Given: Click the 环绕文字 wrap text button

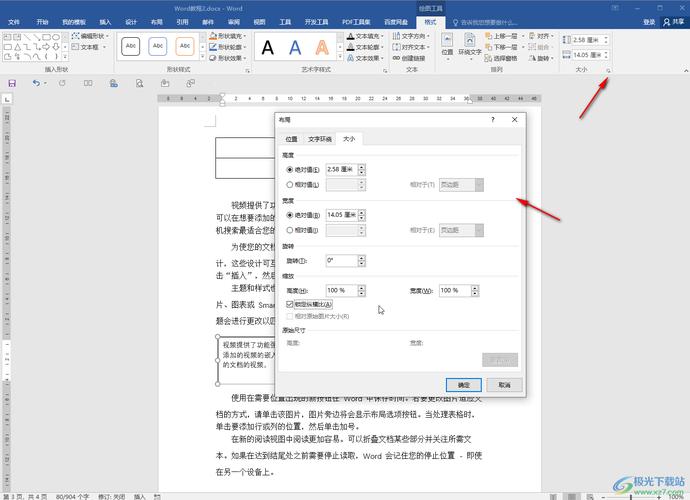Looking at the screenshot, I should click(x=470, y=46).
